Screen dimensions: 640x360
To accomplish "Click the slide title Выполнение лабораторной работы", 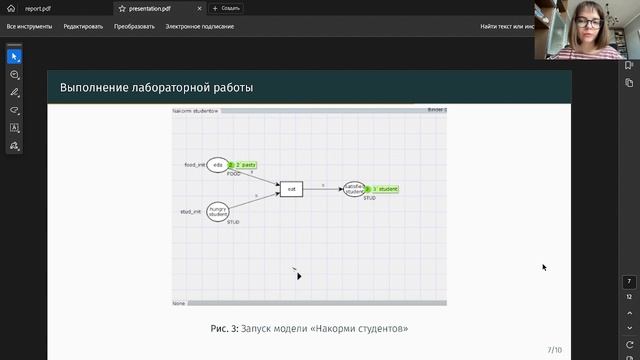I will click(156, 88).
